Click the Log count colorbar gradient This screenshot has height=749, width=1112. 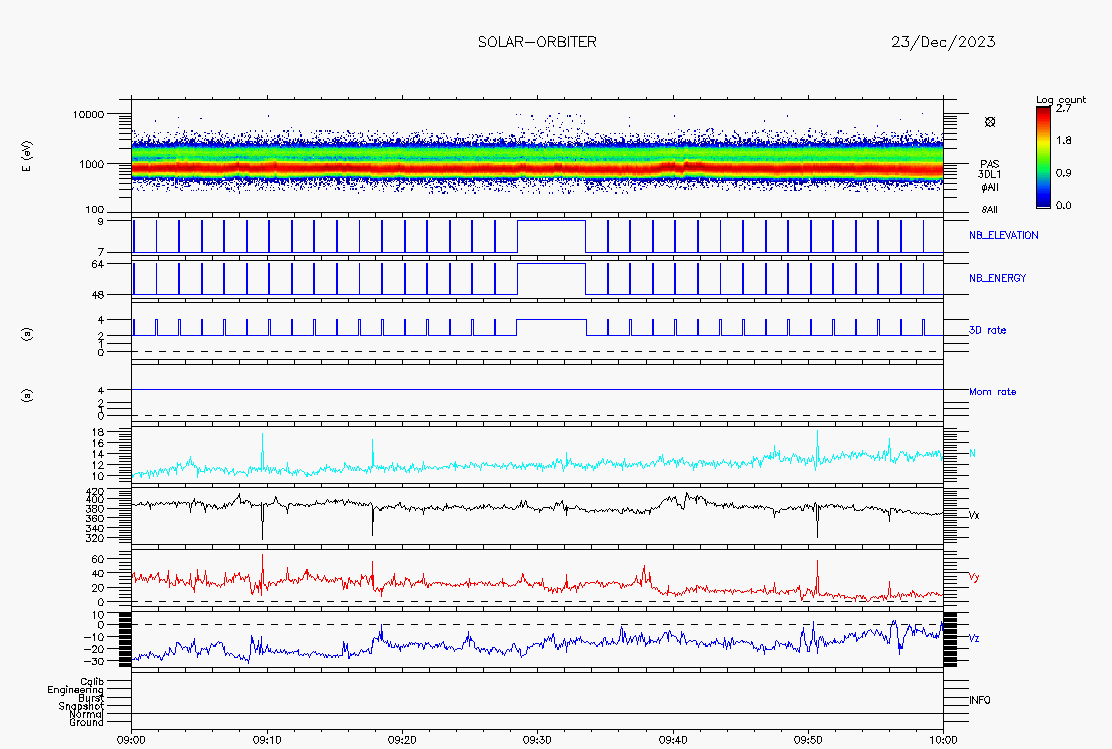pyautogui.click(x=1043, y=157)
